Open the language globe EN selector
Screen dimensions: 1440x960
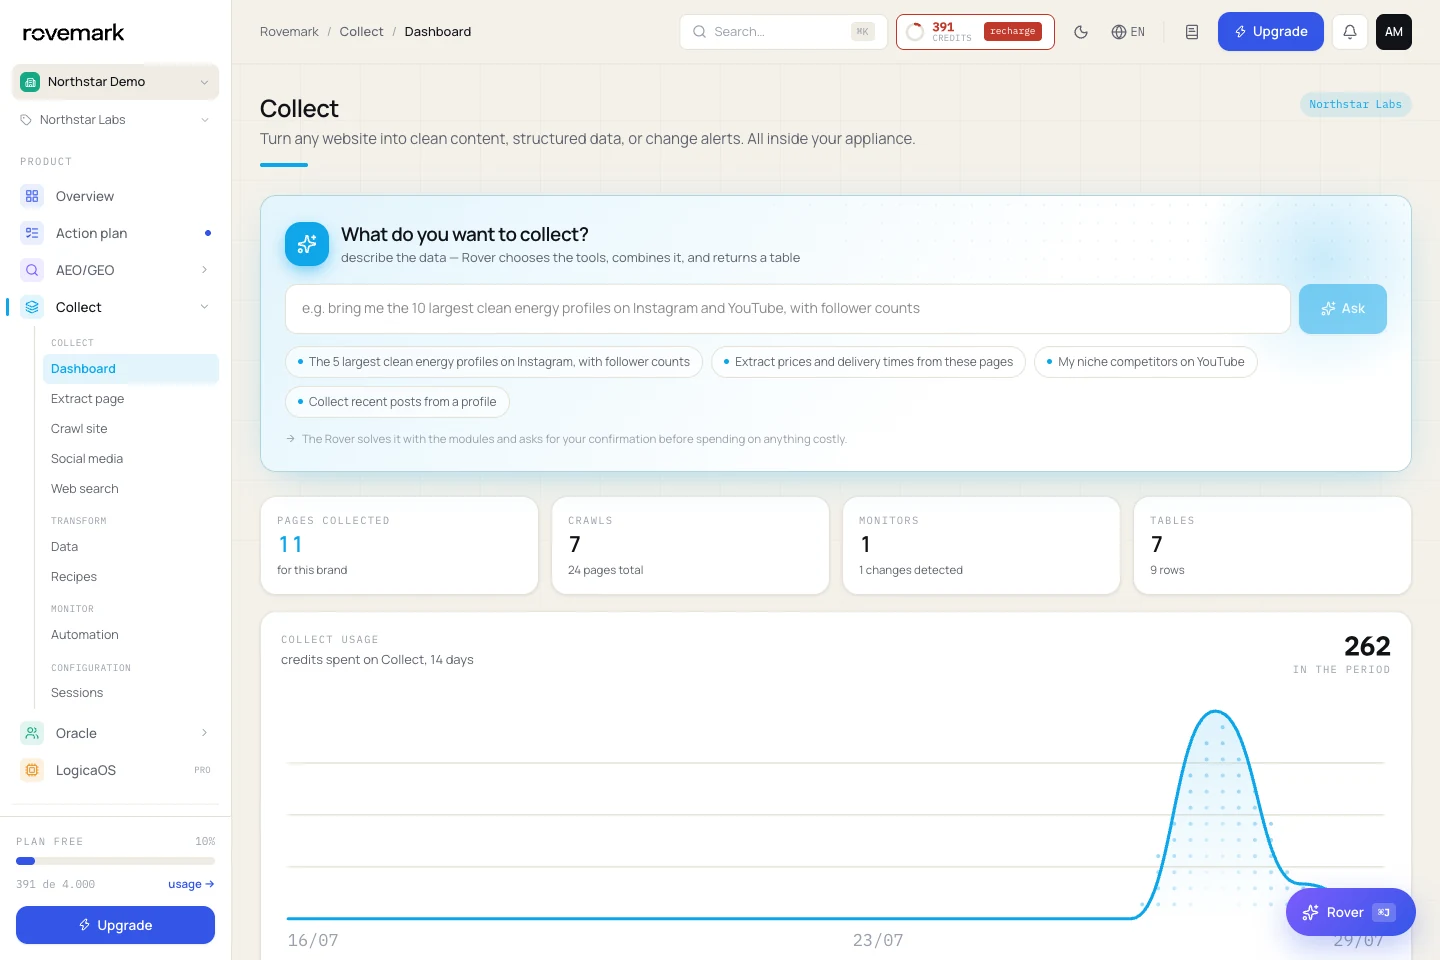[x=1128, y=32]
